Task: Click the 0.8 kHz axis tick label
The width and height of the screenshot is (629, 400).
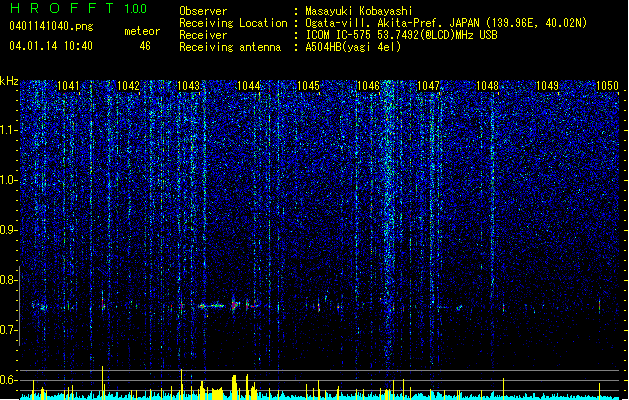Action: tap(8, 280)
